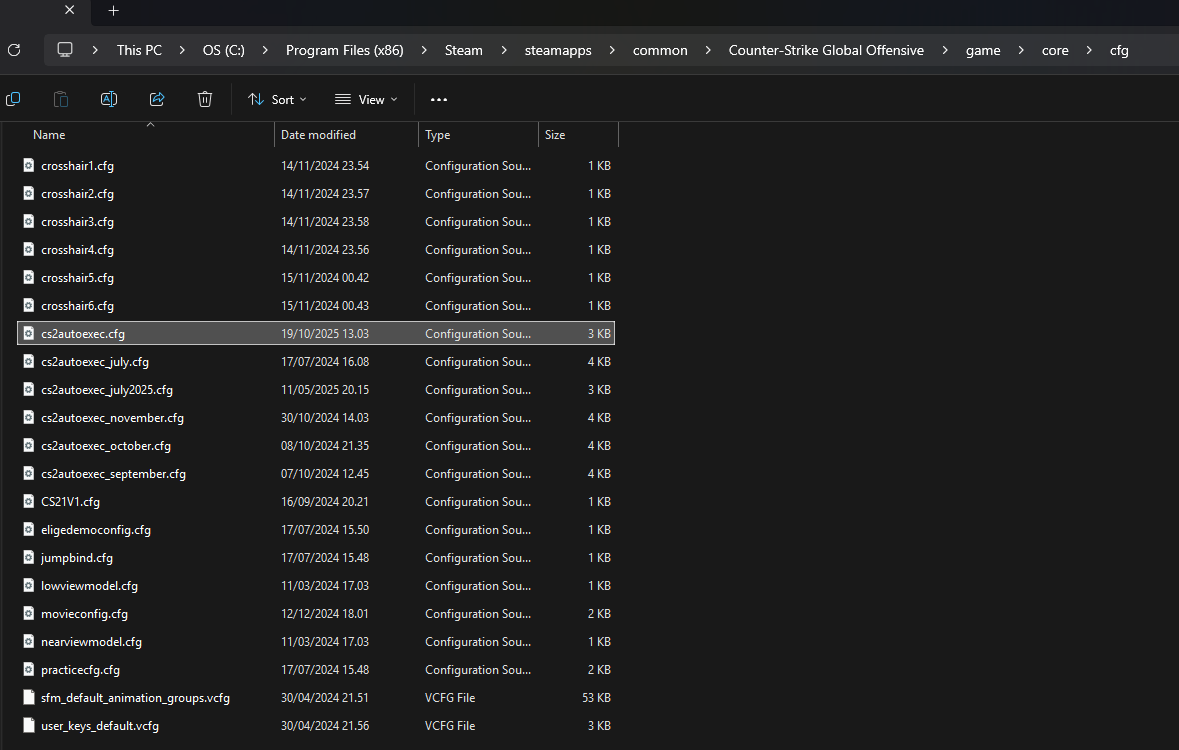Close the current tab
1179x750 pixels.
point(69,11)
